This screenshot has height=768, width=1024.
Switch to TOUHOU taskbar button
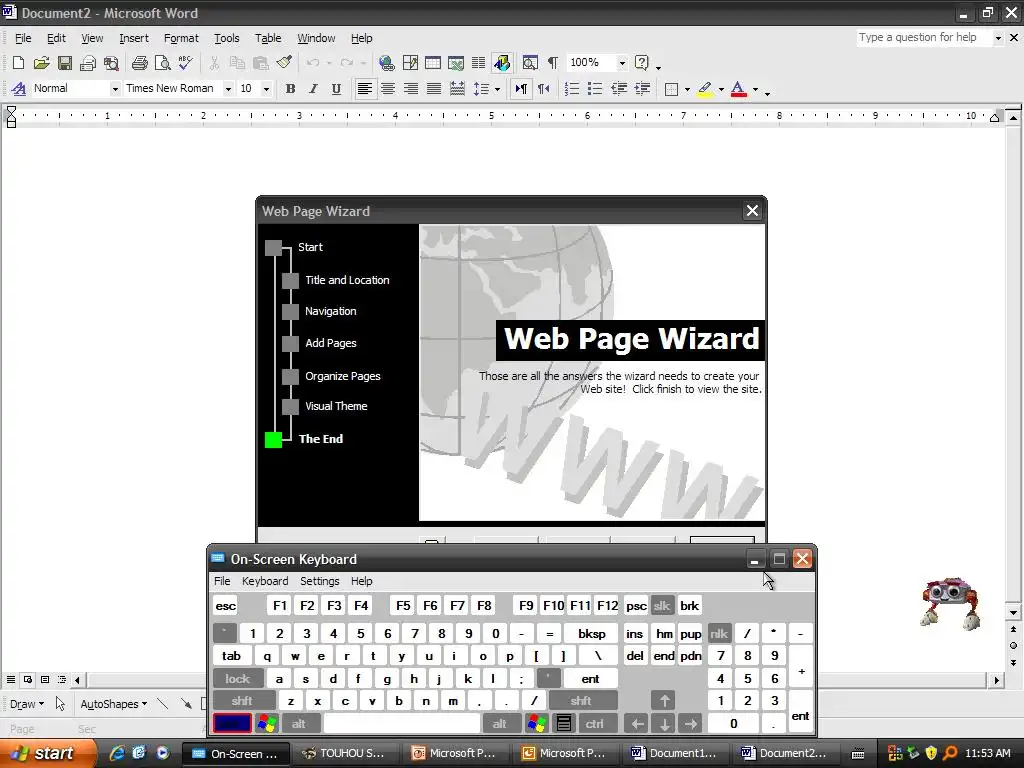coord(344,753)
